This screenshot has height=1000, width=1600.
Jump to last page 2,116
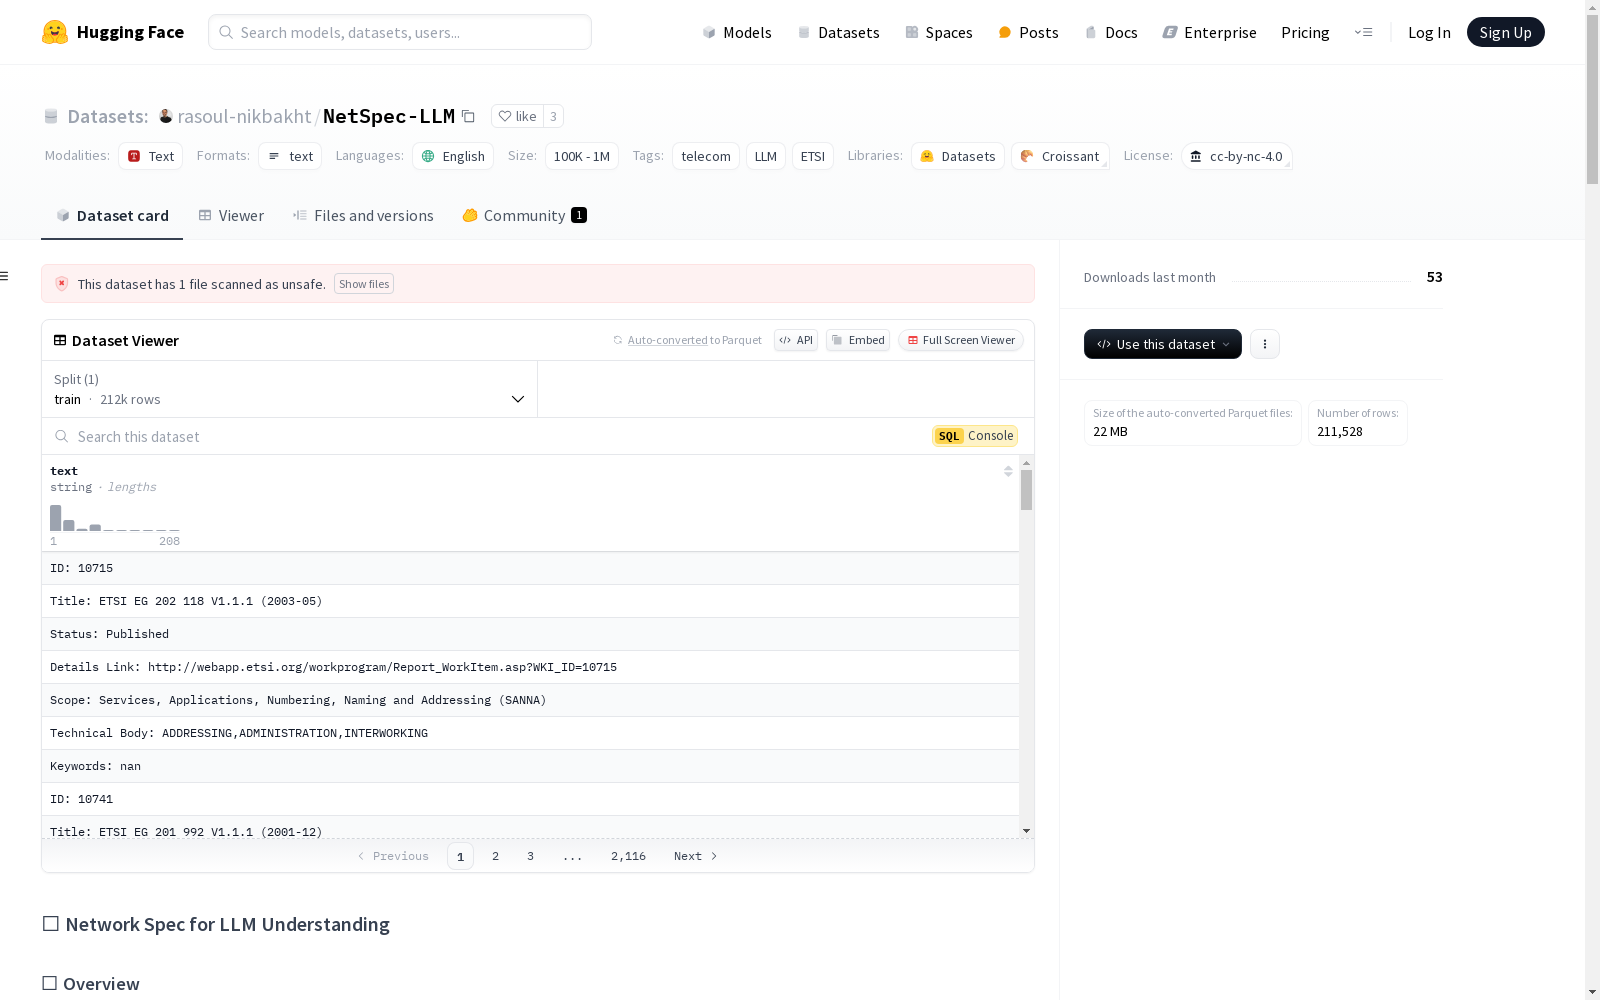pos(628,856)
